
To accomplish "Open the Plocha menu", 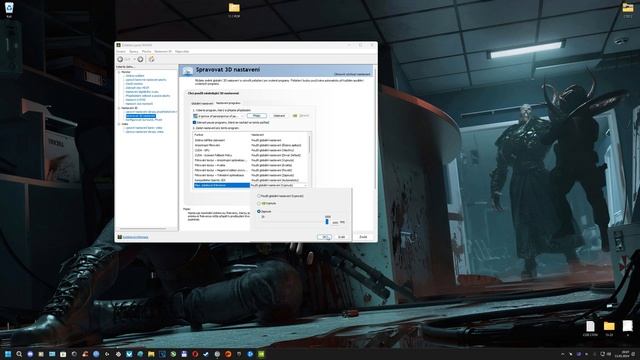I will [x=146, y=52].
